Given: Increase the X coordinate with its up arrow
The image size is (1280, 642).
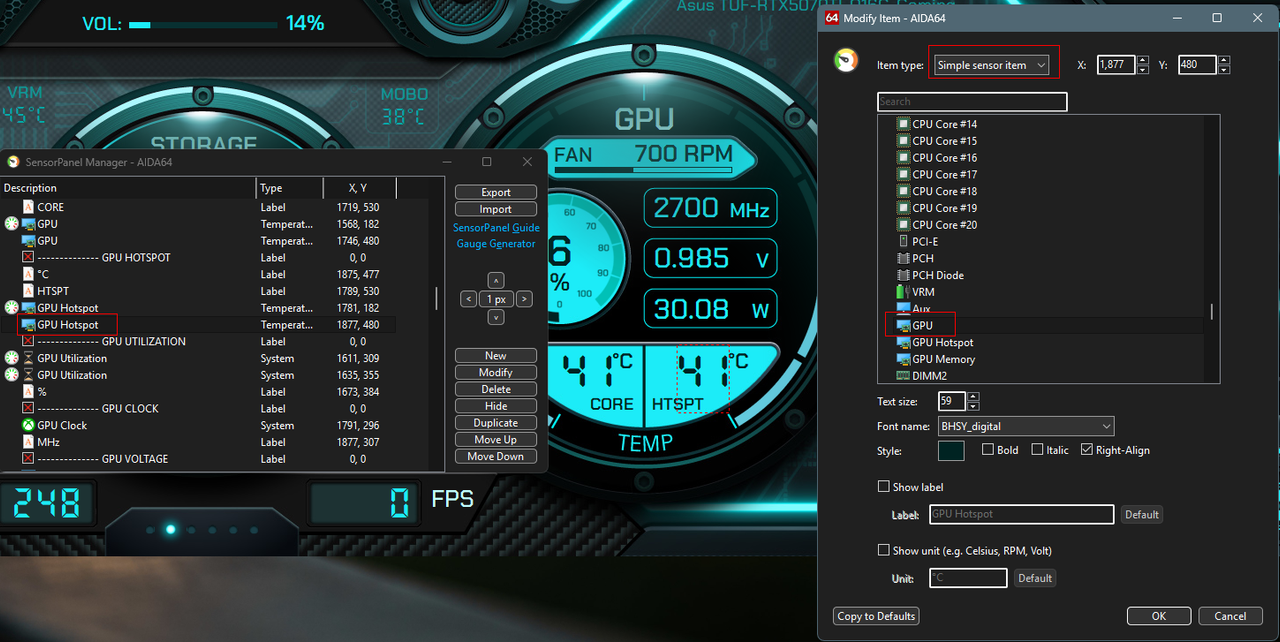Looking at the screenshot, I should [x=1143, y=60].
